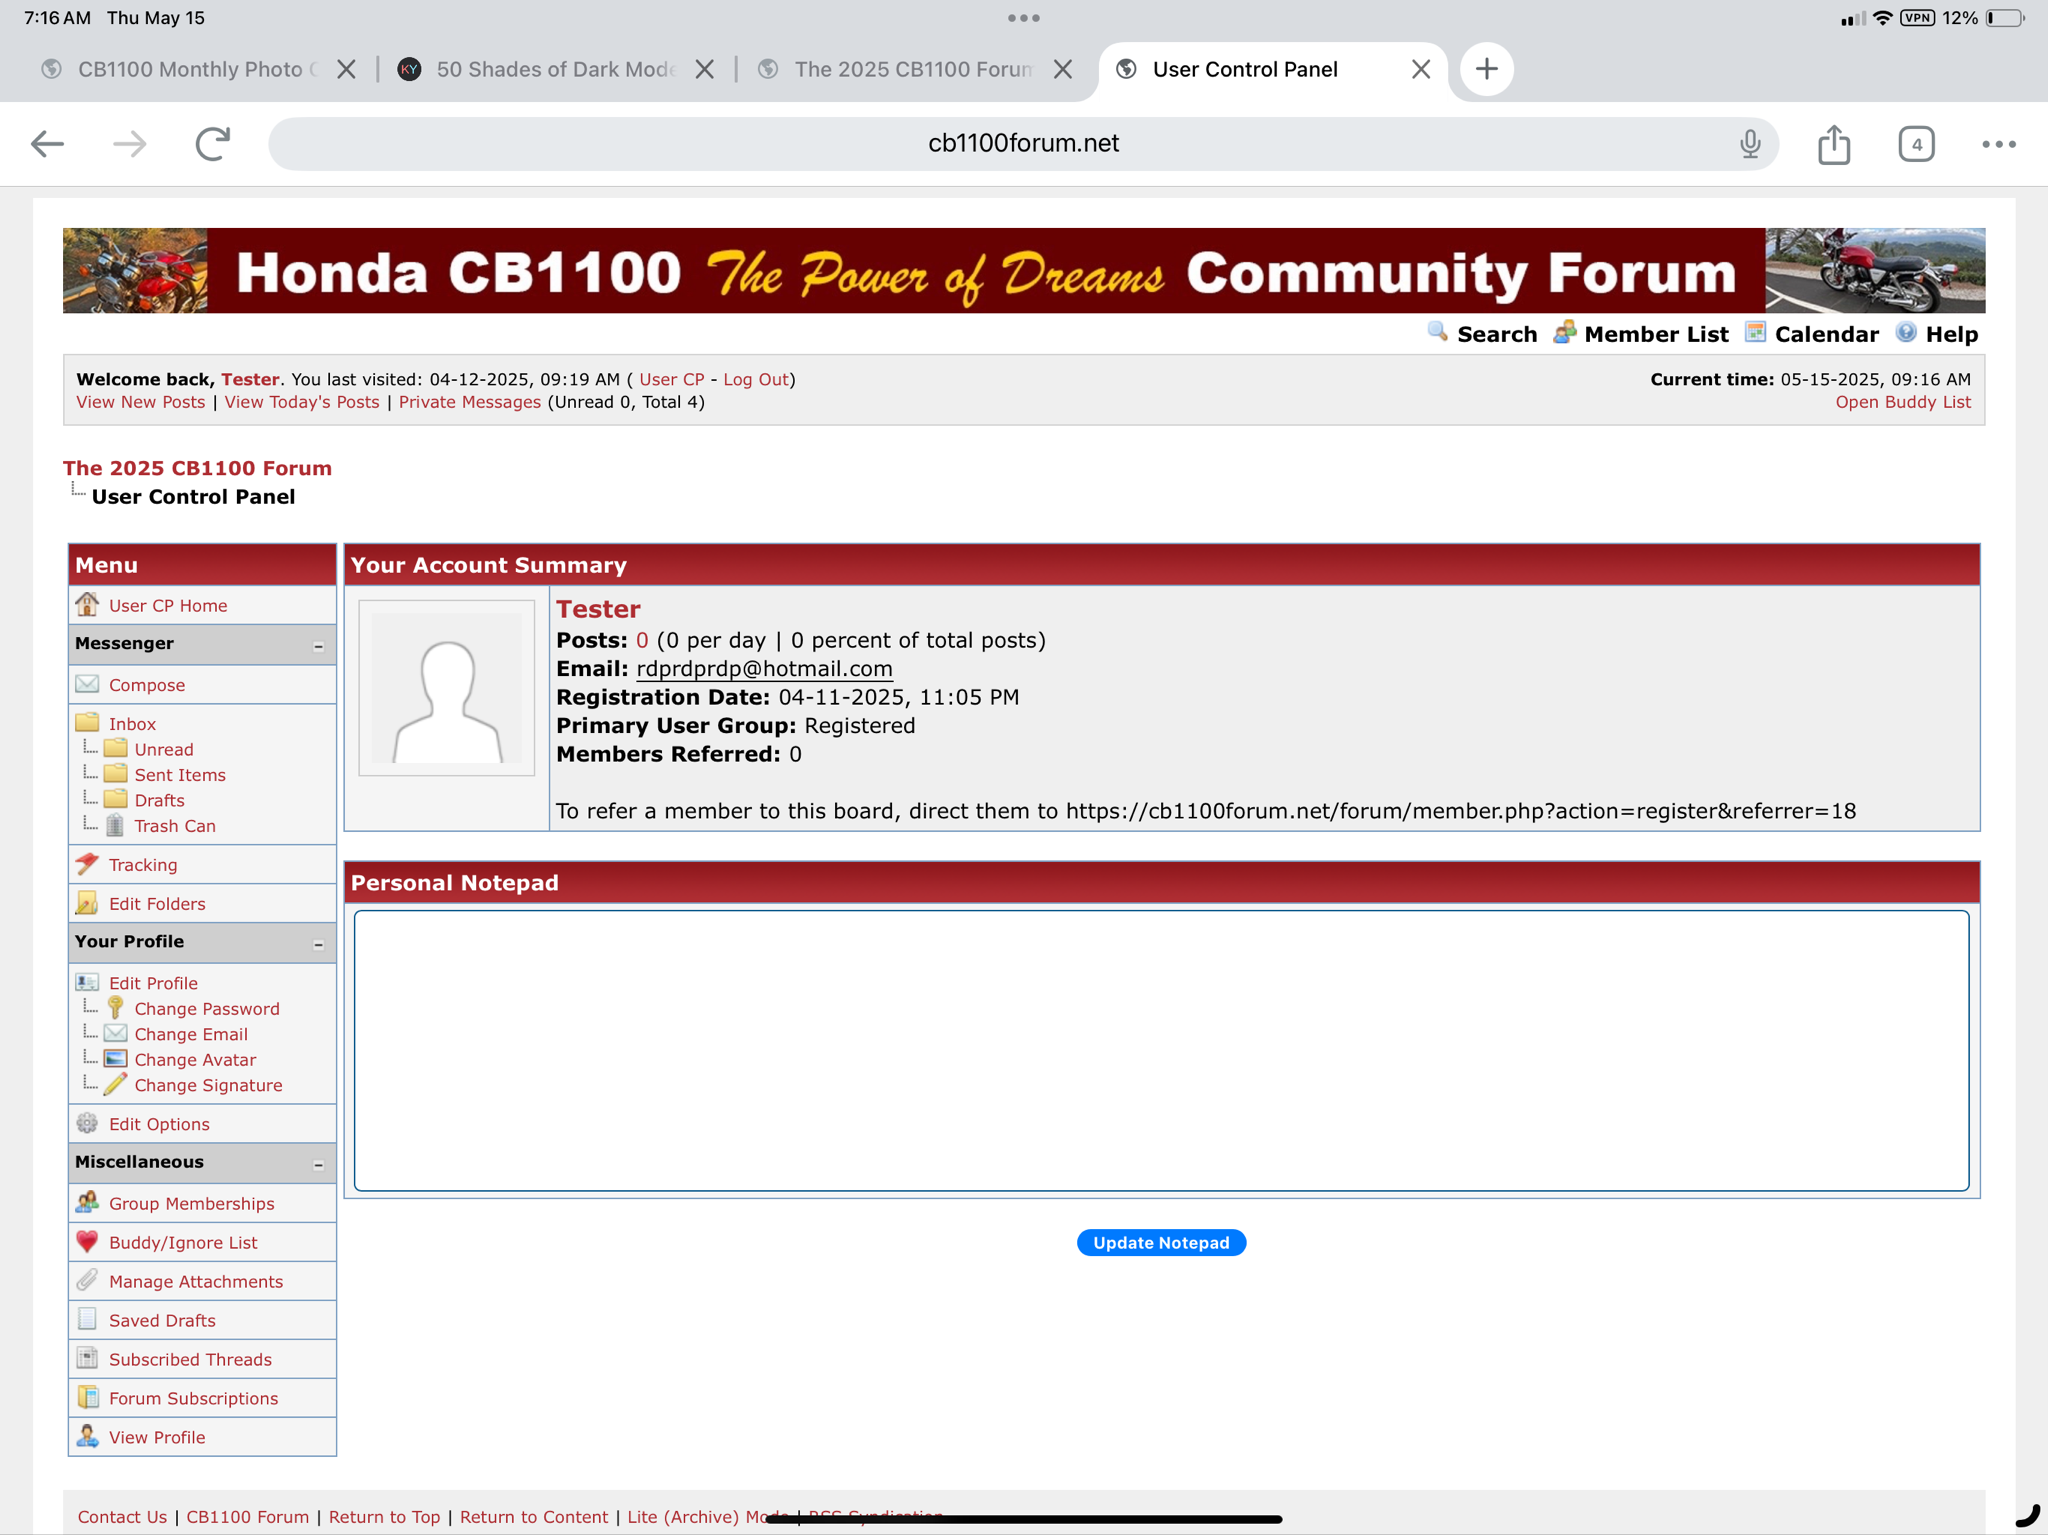Click the Trash Can icon in Messenger
This screenshot has width=2048, height=1535.
click(115, 825)
